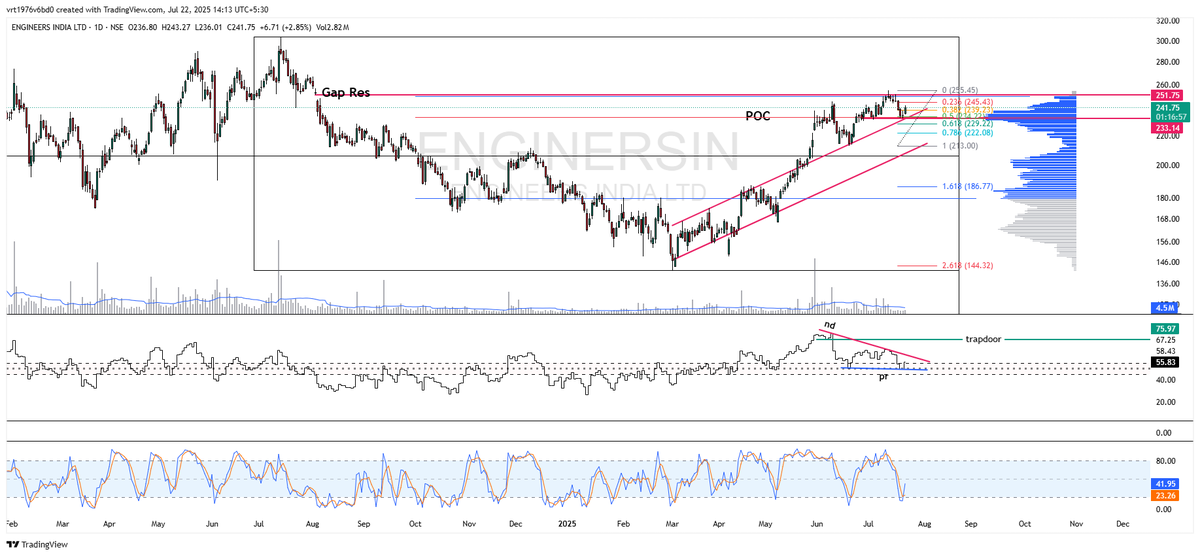Image resolution: width=1200 pixels, height=556 pixels.
Task: Select Fibonacci level 2.618 (144.32) label
Action: (965, 266)
